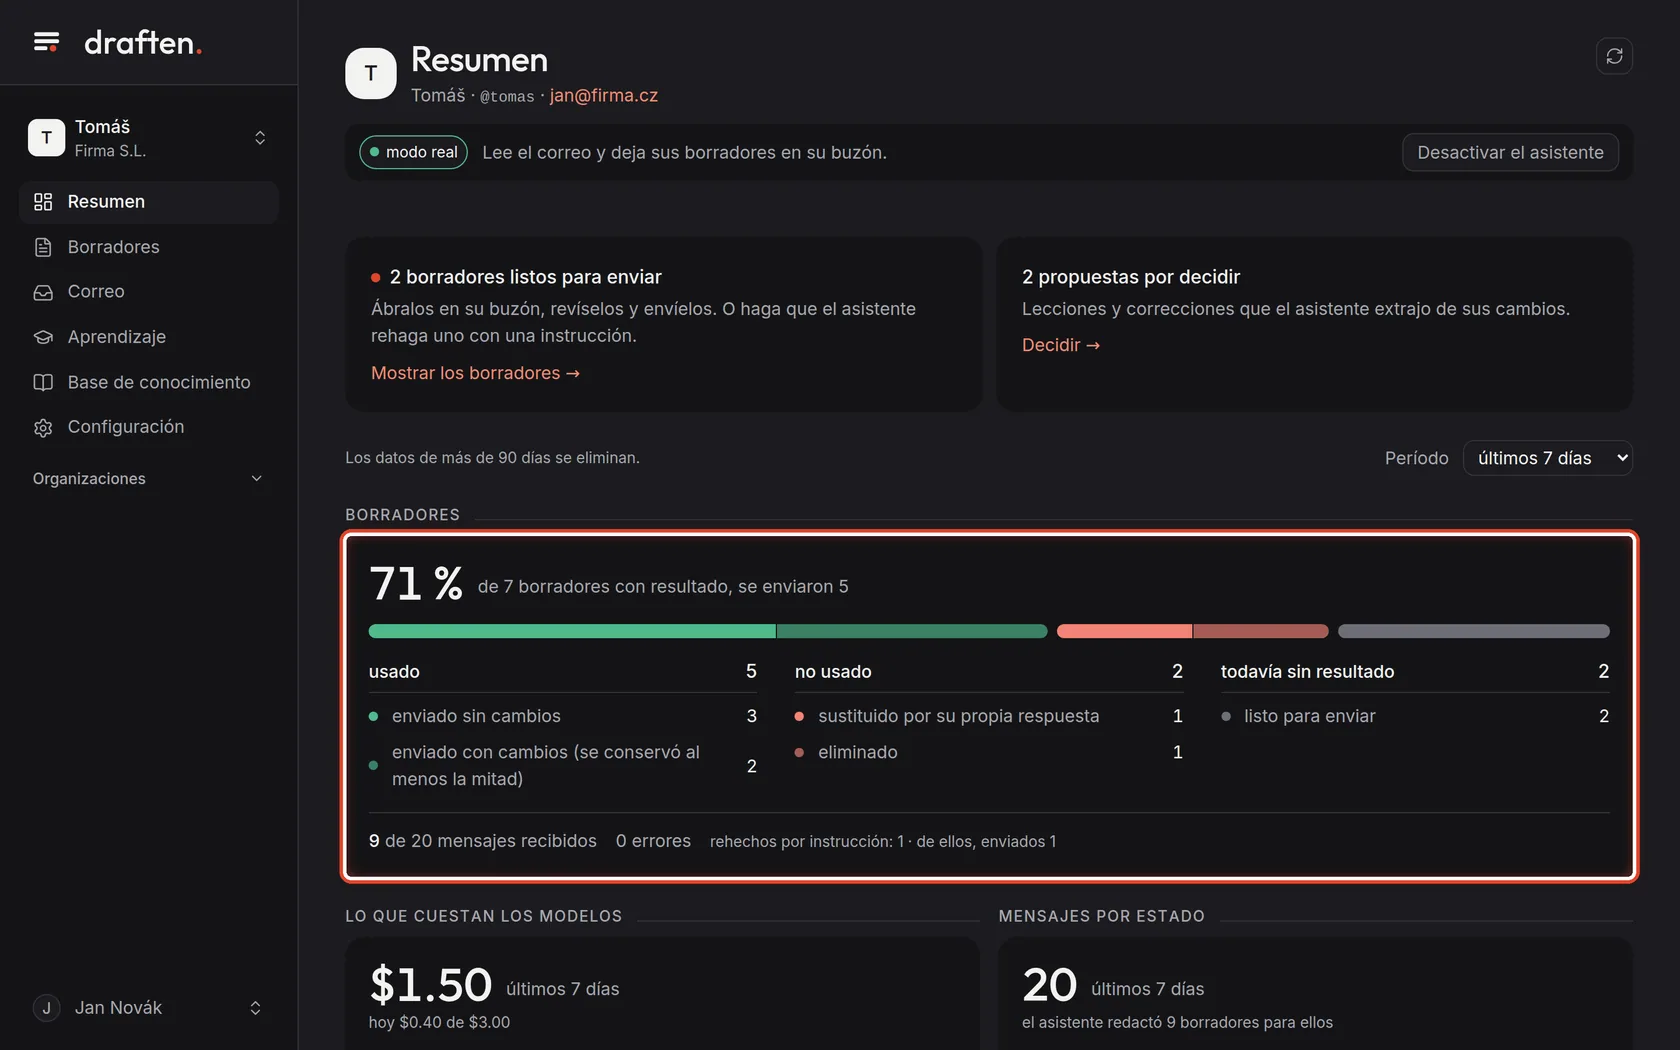This screenshot has height=1050, width=1680.
Task: Click the usado header row
Action: (563, 672)
